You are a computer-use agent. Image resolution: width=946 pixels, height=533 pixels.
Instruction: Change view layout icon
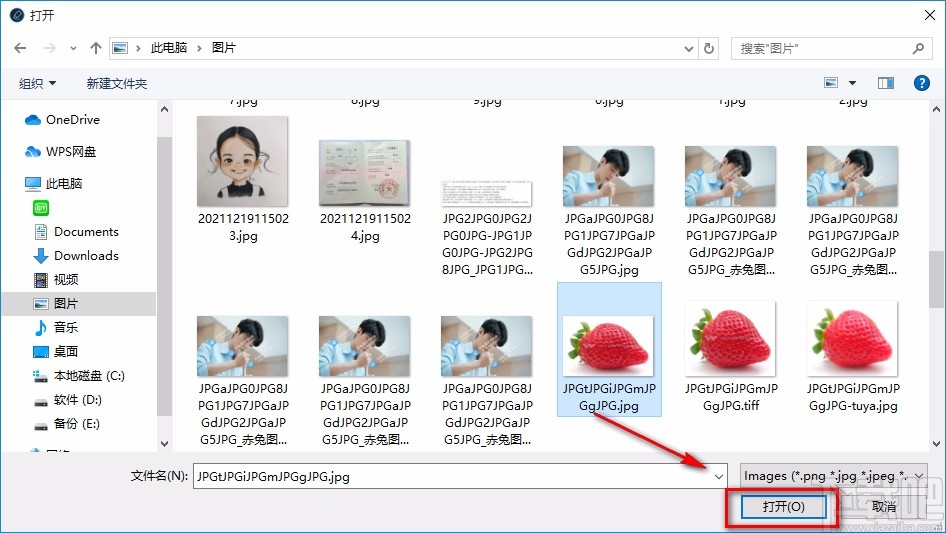pos(831,83)
